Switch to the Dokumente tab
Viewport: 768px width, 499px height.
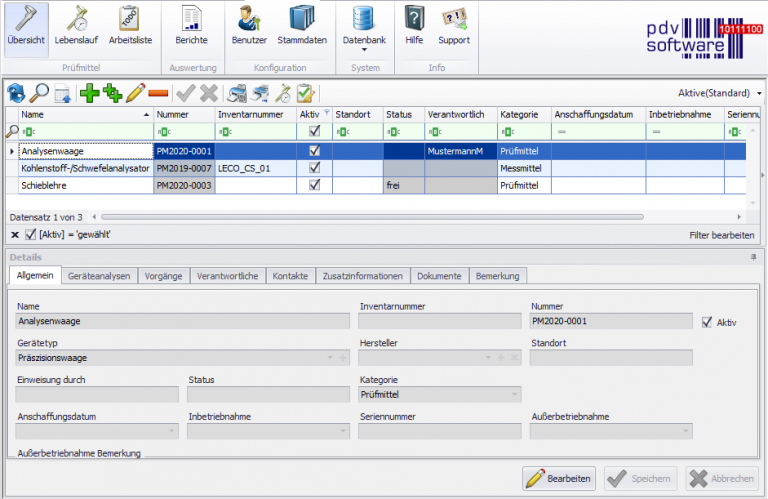(439, 276)
